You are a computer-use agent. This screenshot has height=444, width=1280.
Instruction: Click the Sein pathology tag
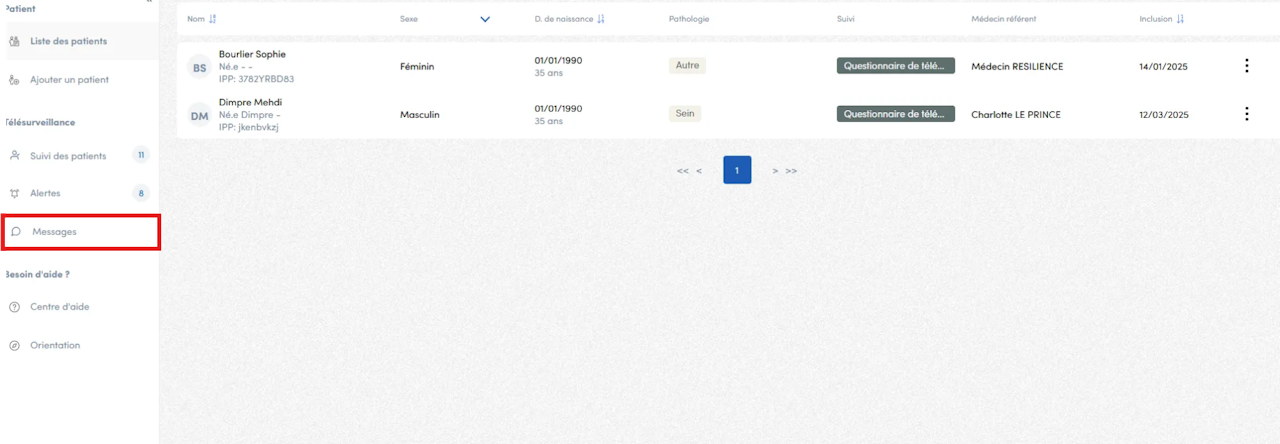coord(685,114)
